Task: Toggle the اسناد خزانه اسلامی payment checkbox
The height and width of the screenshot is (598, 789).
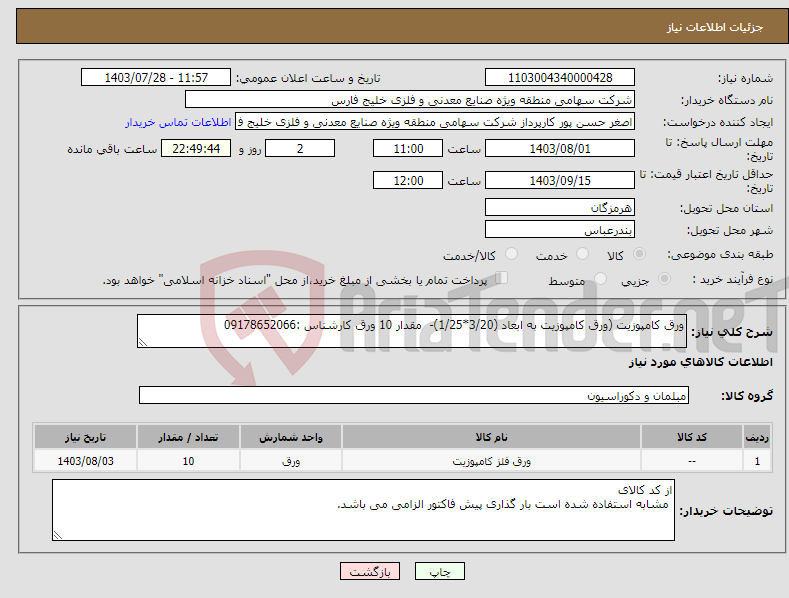Action: click(x=501, y=278)
